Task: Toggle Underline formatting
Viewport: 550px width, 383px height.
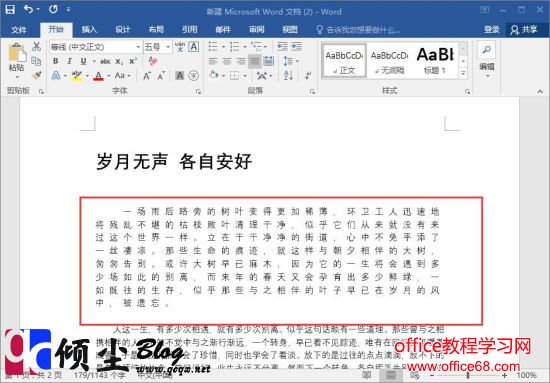Action: point(83,61)
